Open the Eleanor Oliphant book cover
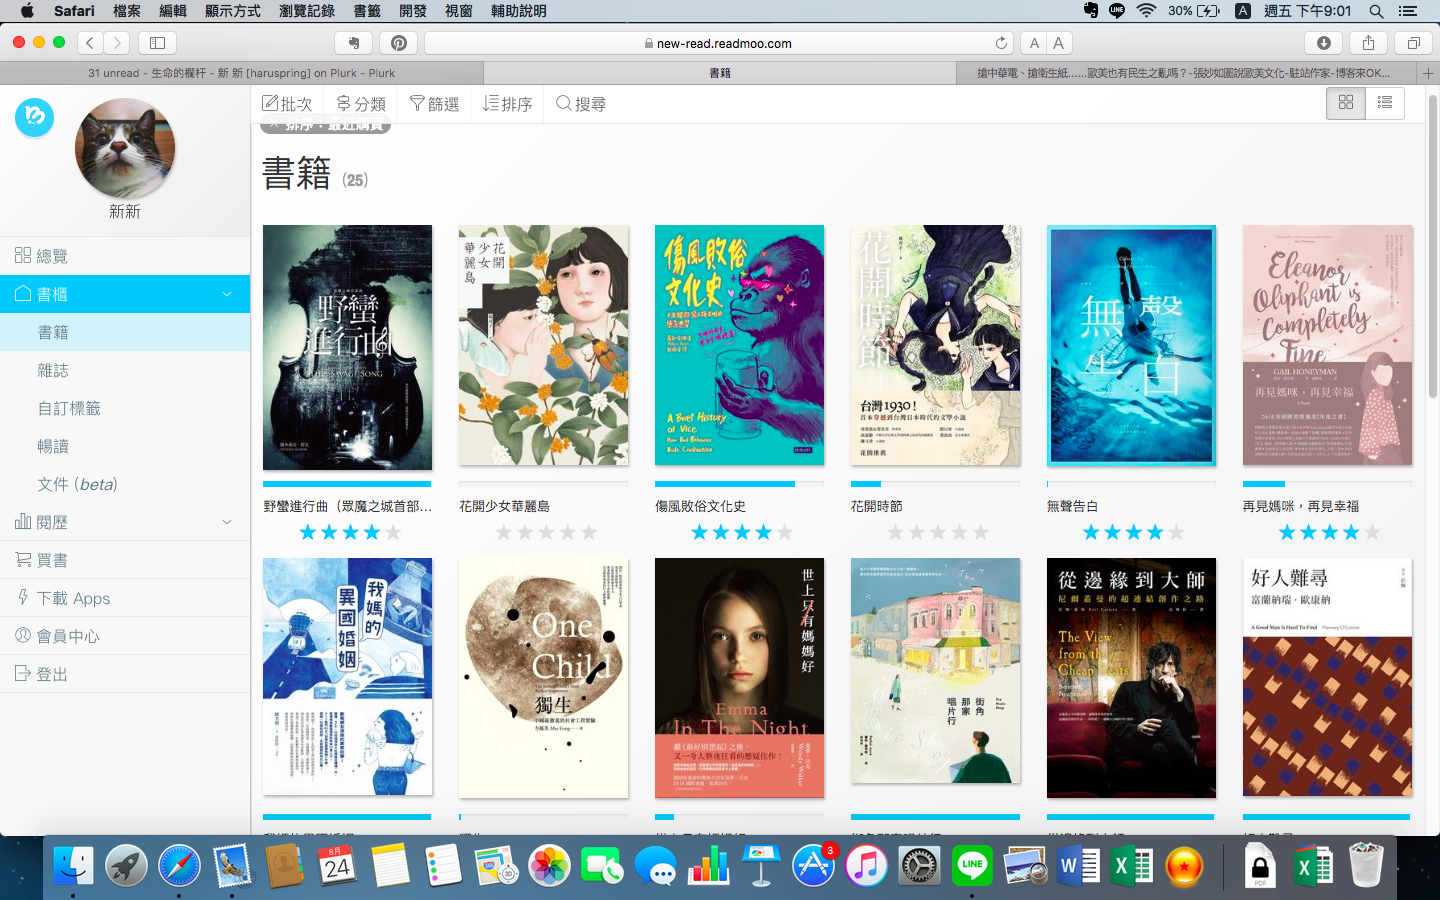Screen dimensions: 1440x900 [x=1327, y=345]
